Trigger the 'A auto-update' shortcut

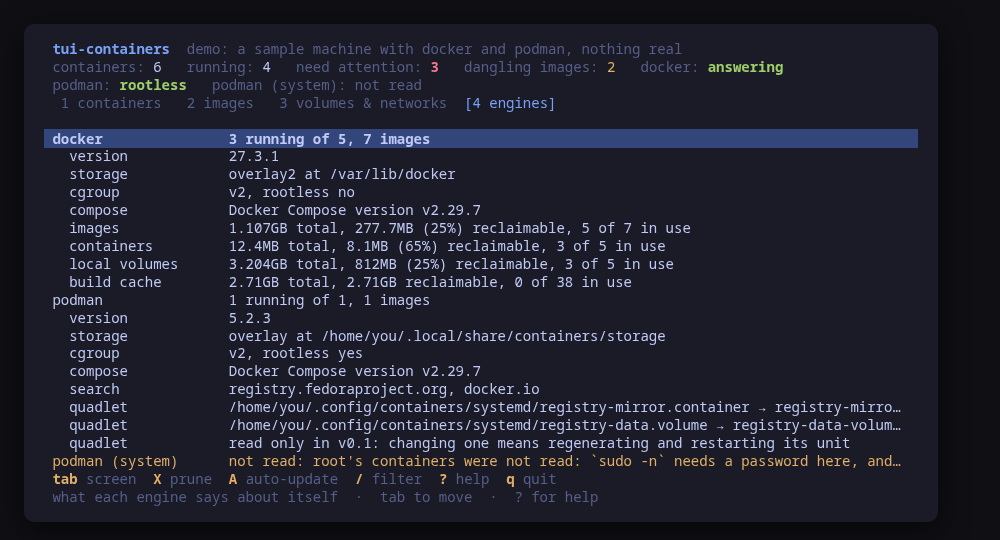(283, 479)
